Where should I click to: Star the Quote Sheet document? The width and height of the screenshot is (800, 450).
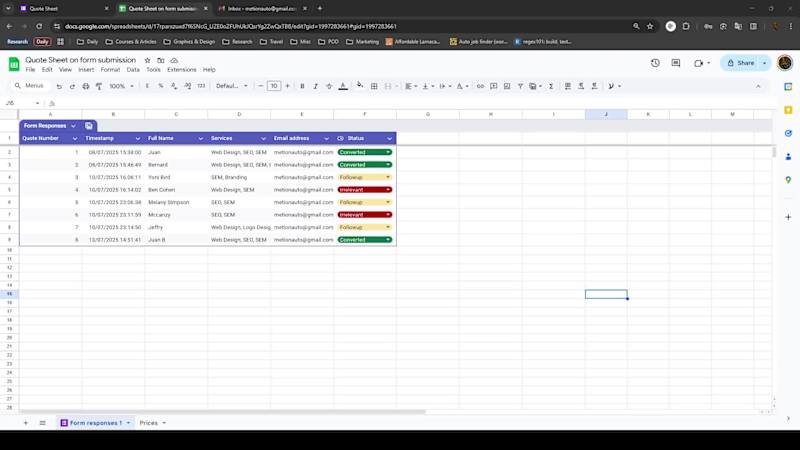coord(147,60)
